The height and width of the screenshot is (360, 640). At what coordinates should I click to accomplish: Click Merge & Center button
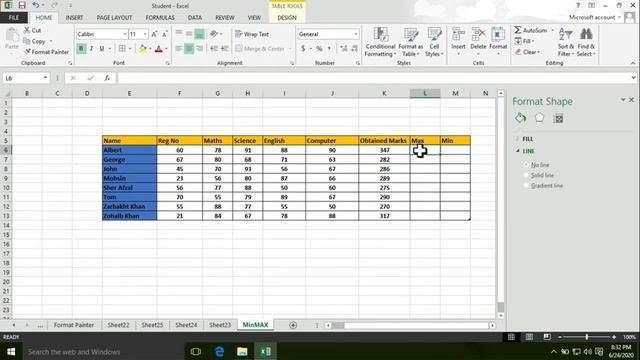(260, 49)
